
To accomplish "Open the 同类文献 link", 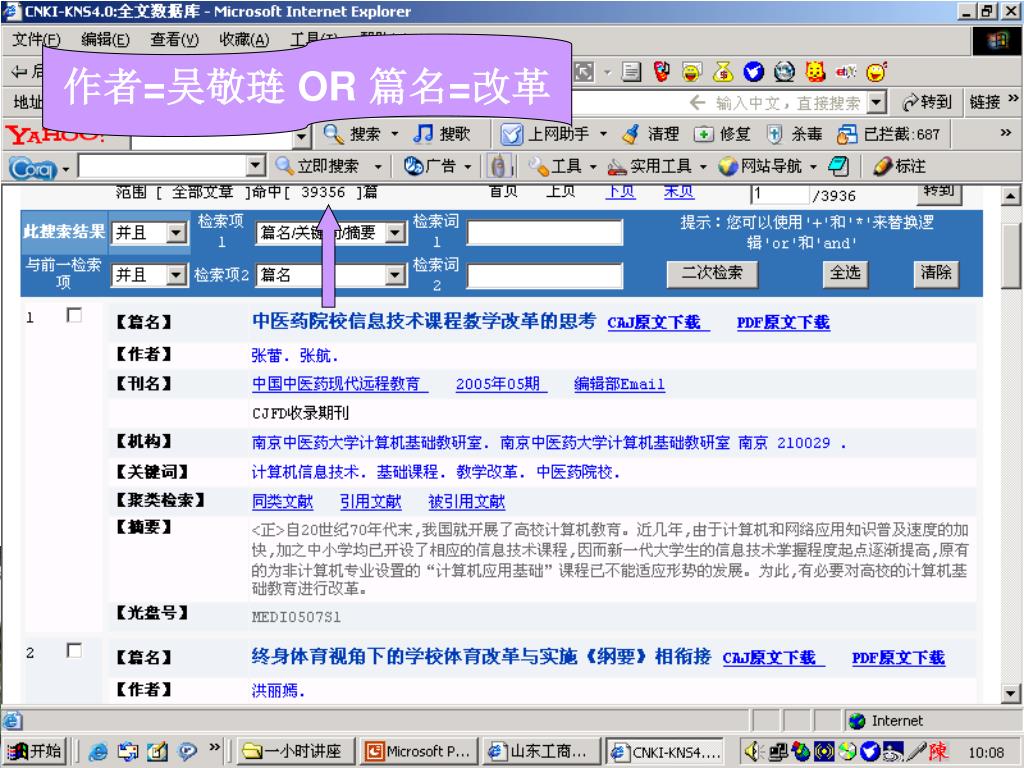I will (x=282, y=502).
